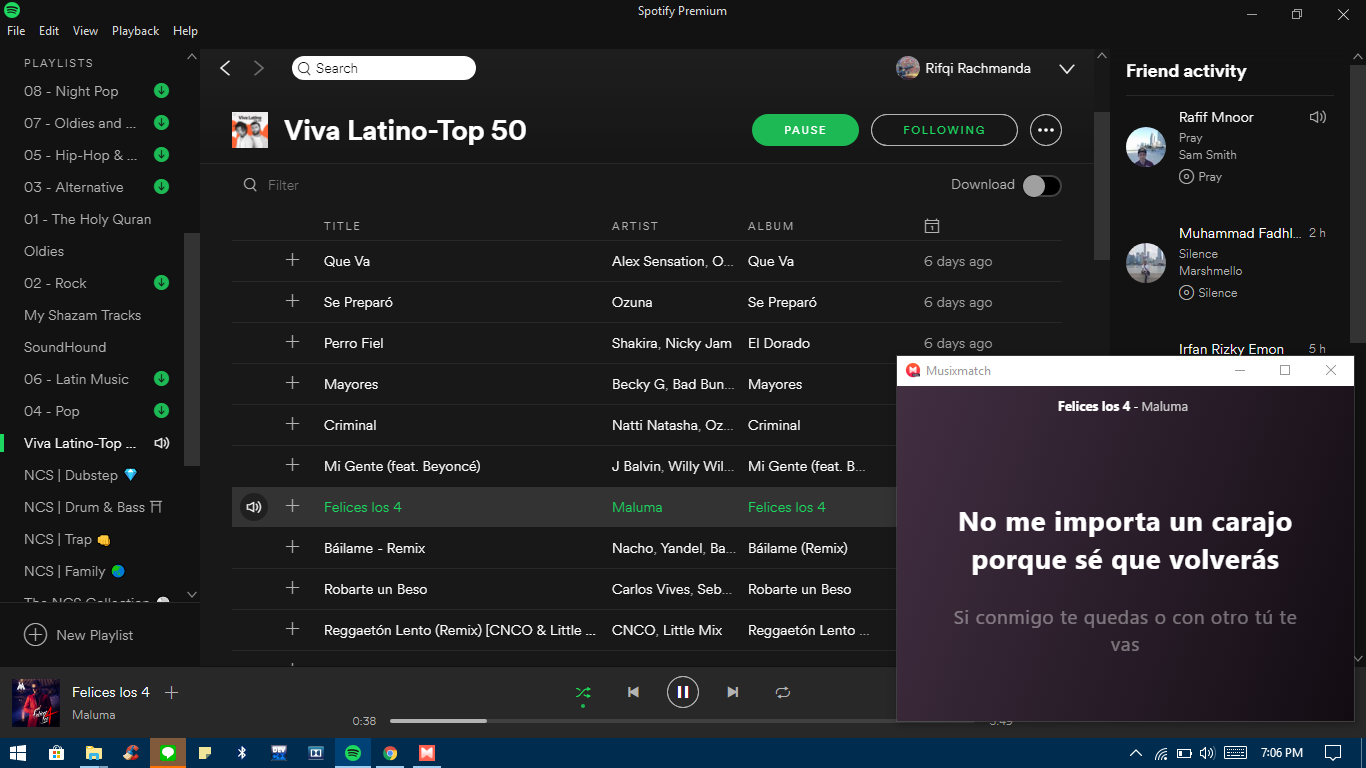Screen dimensions: 1366x768
Task: Open the Help menu
Action: [185, 31]
